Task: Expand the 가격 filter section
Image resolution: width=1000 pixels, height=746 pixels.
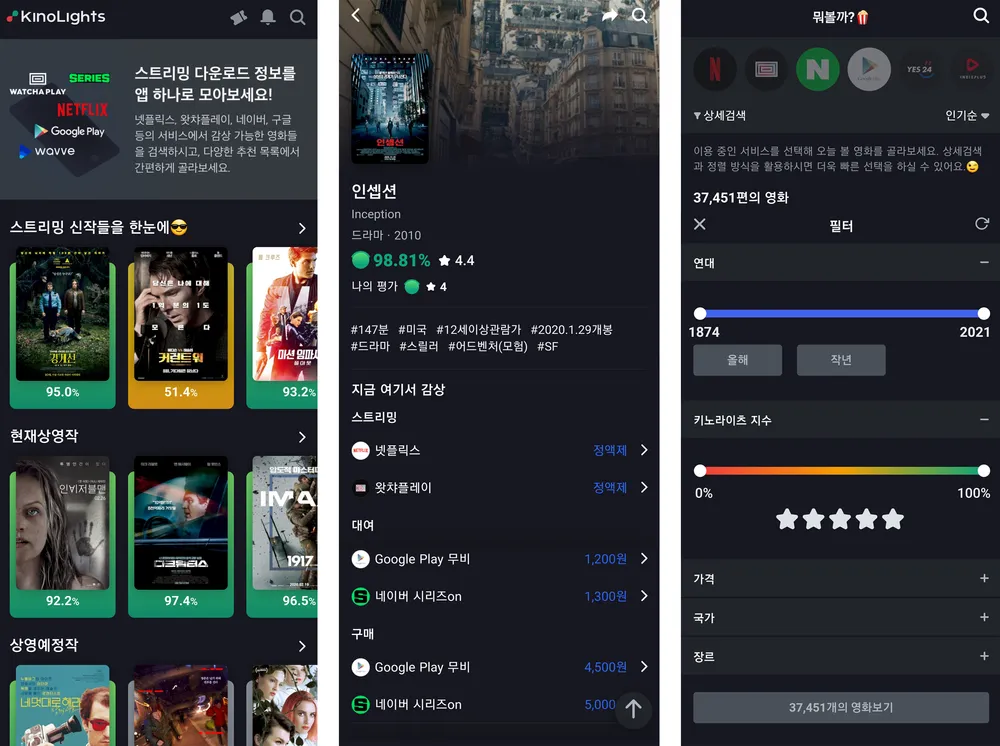Action: (984, 578)
